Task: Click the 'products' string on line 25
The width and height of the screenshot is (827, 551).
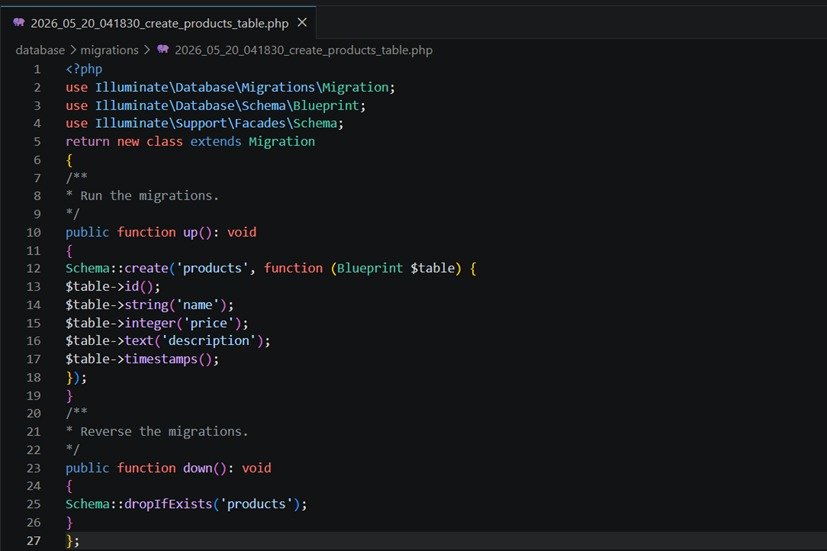Action: tap(256, 504)
